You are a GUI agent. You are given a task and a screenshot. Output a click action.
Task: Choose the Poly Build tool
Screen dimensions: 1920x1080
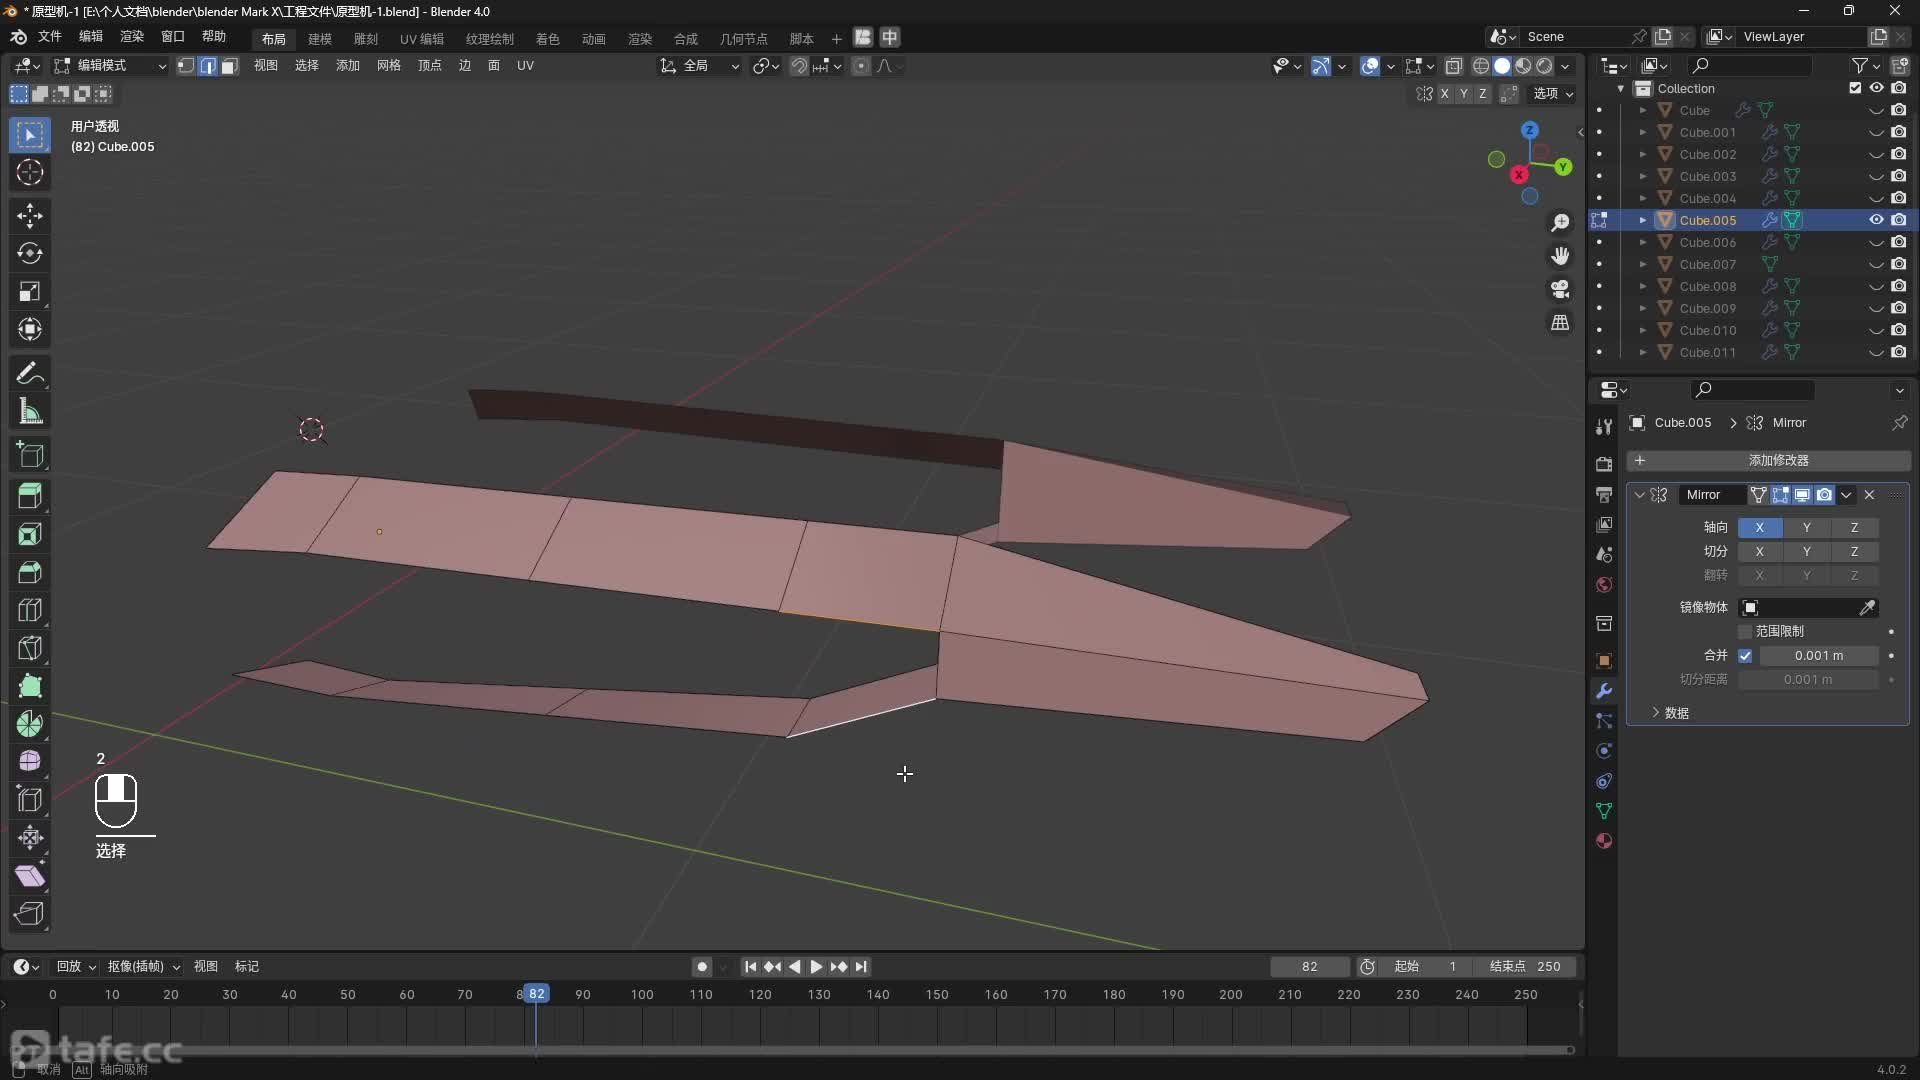coord(30,687)
